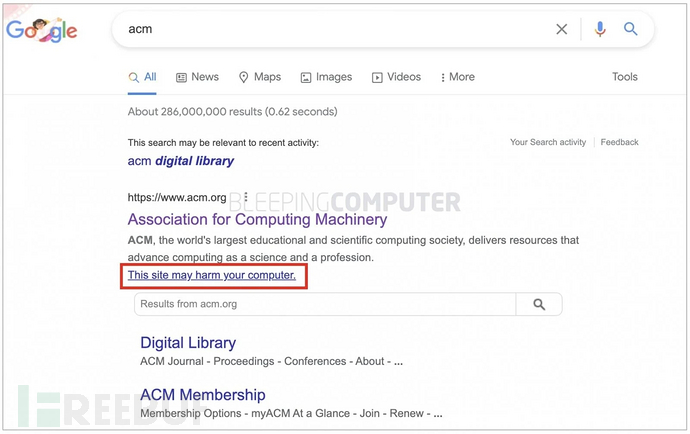Switch to the Images tab

click(x=326, y=77)
